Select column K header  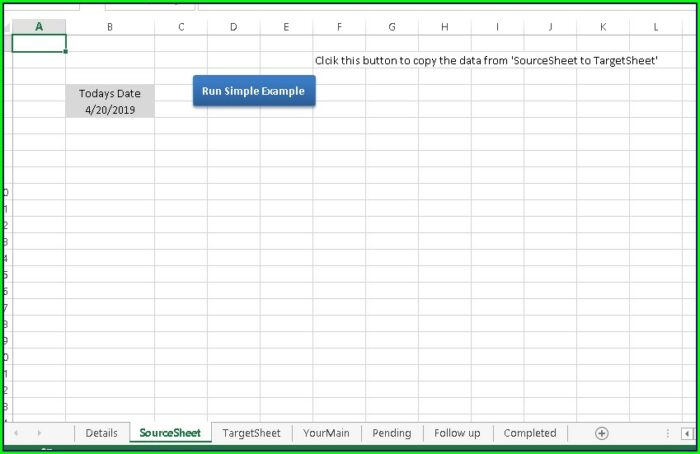pos(603,27)
